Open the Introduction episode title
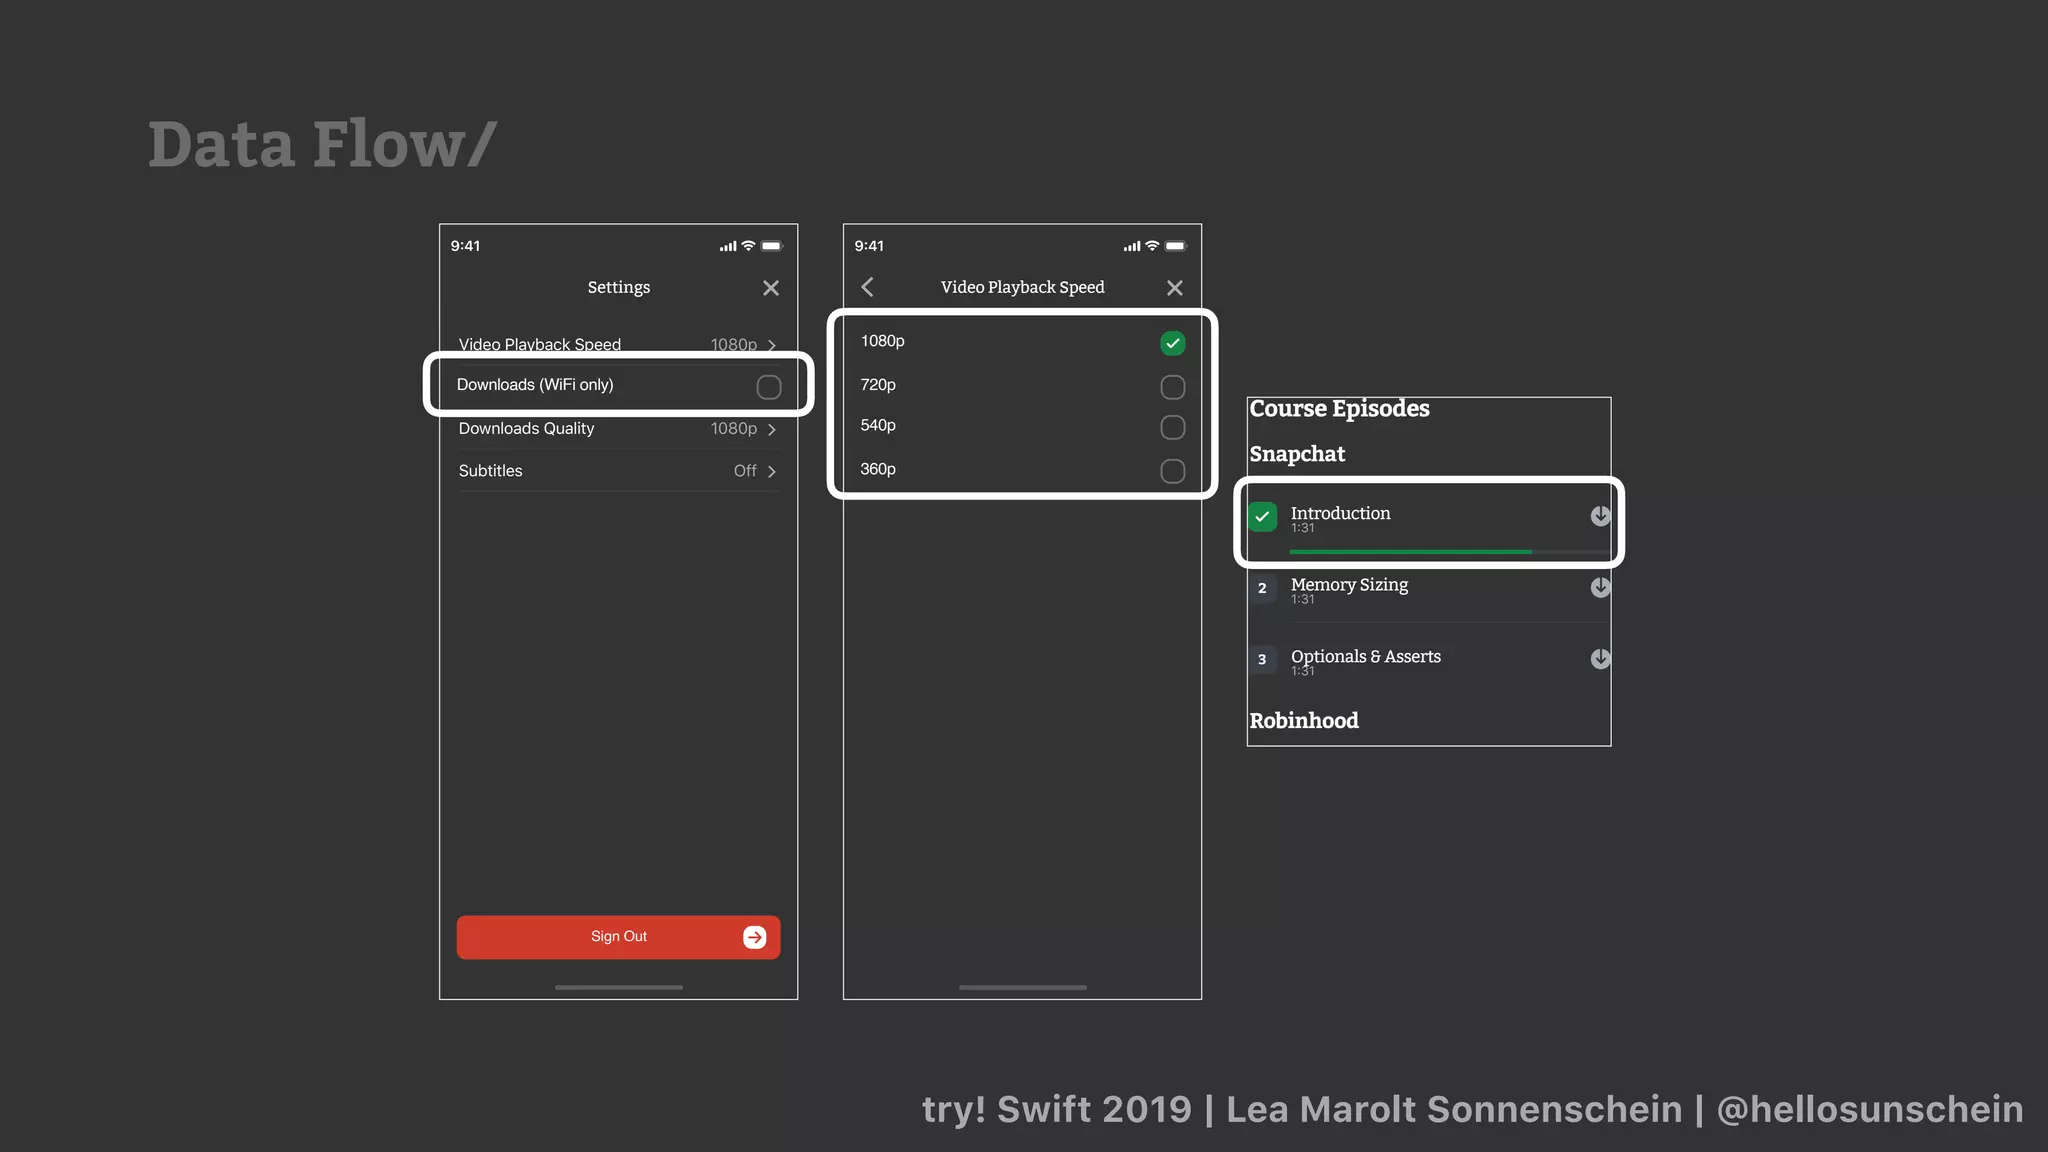 click(x=1340, y=513)
